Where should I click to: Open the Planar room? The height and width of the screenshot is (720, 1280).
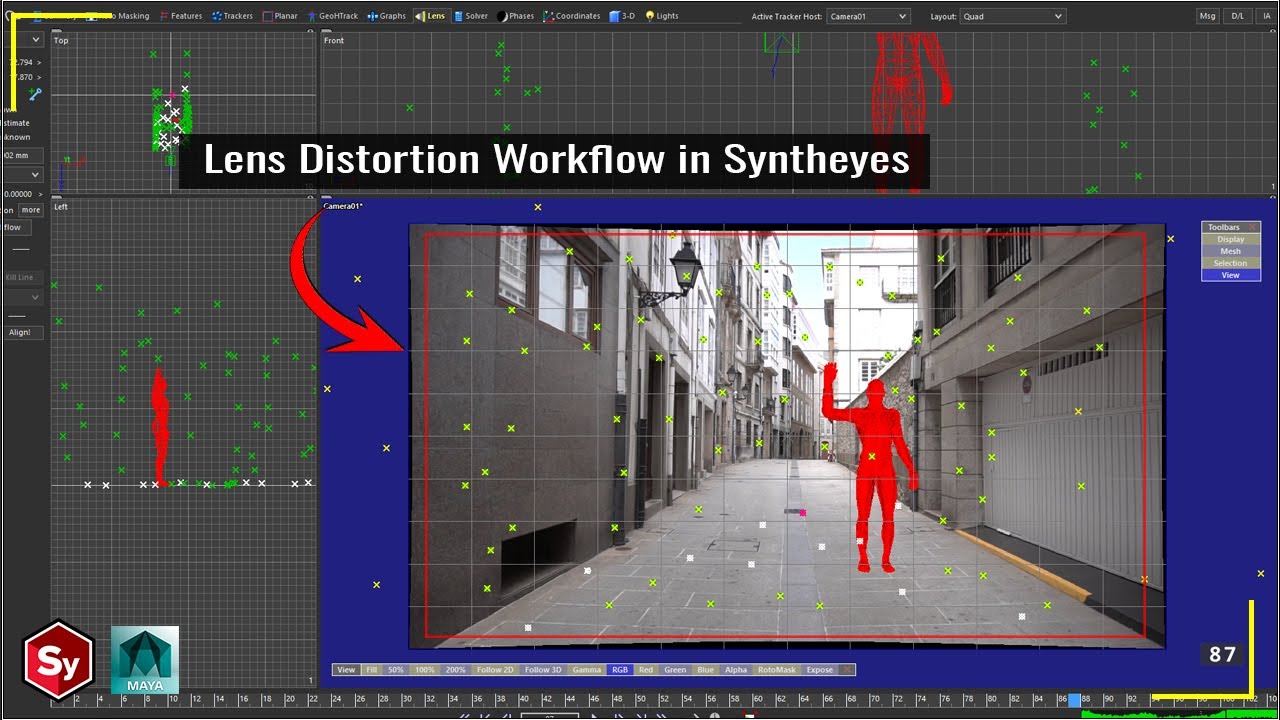(x=281, y=16)
